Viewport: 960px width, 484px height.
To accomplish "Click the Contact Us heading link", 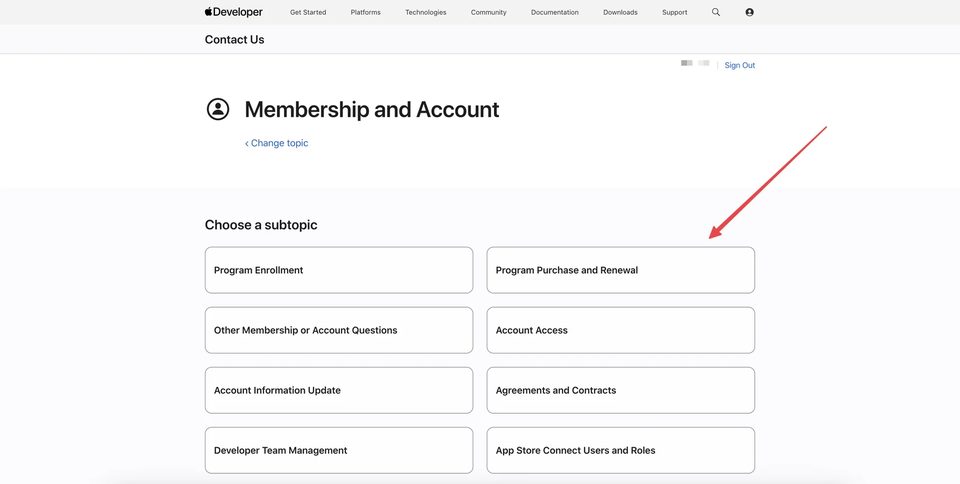I will coord(234,40).
